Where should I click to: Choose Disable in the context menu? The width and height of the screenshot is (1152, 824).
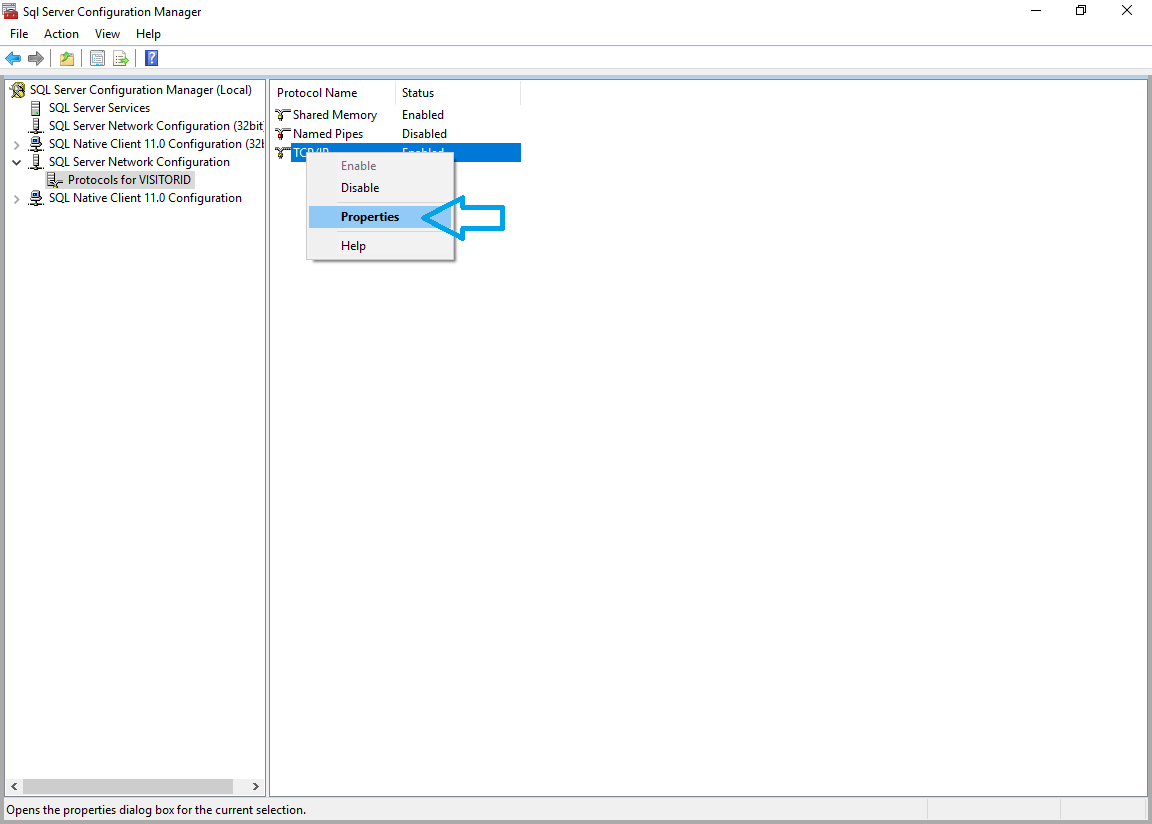(x=360, y=188)
